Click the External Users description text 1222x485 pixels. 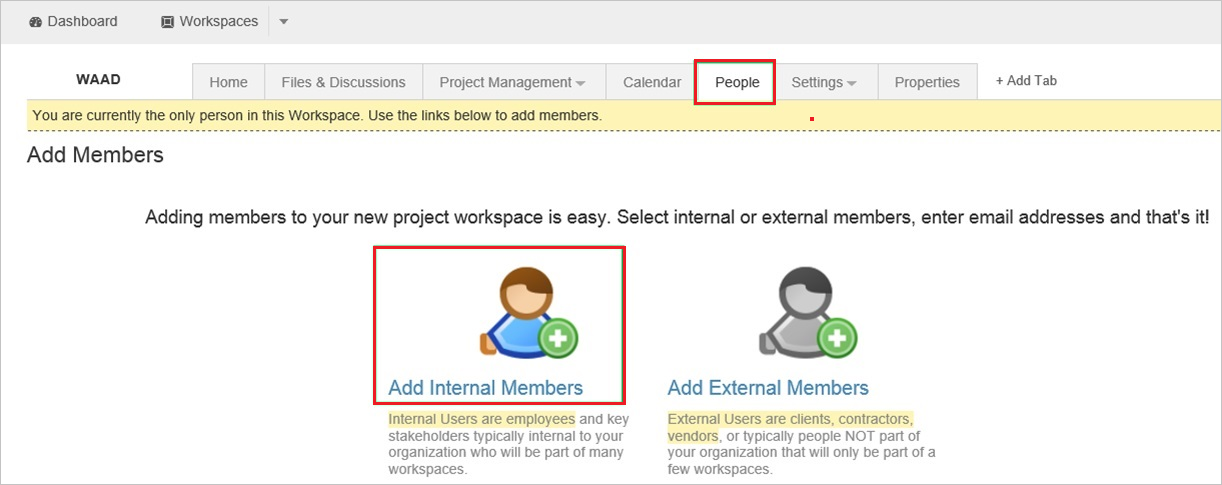click(x=801, y=444)
